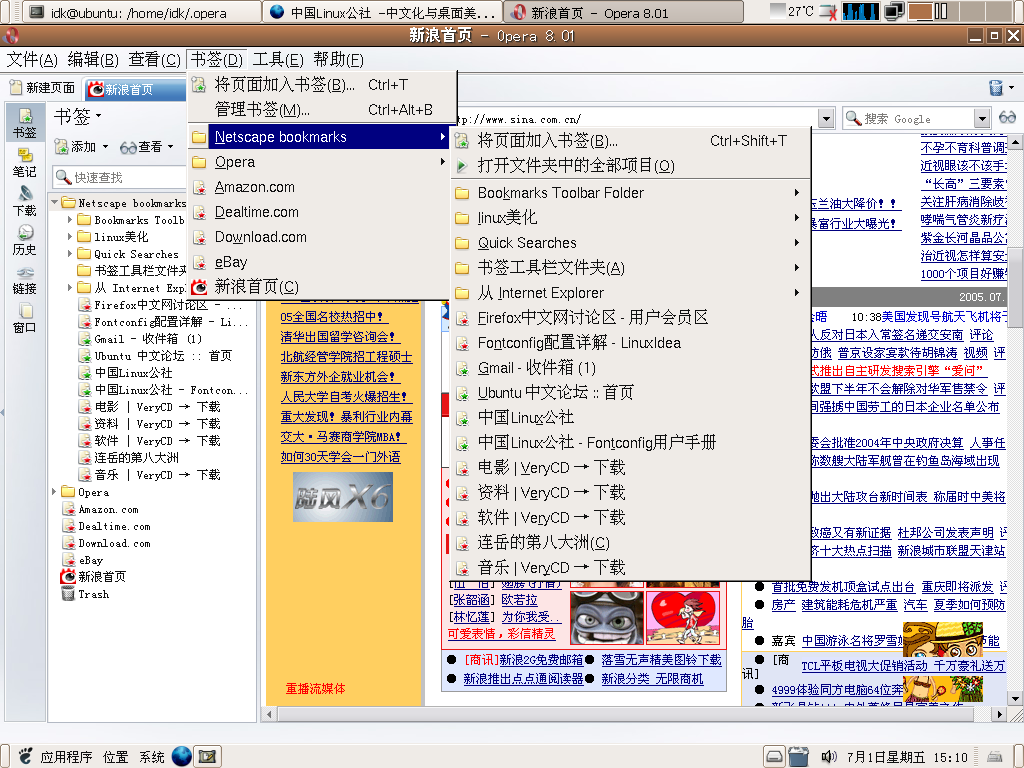The width and height of the screenshot is (1024, 768).
Task: Click the 陆风X6 banner image
Action: click(x=343, y=498)
